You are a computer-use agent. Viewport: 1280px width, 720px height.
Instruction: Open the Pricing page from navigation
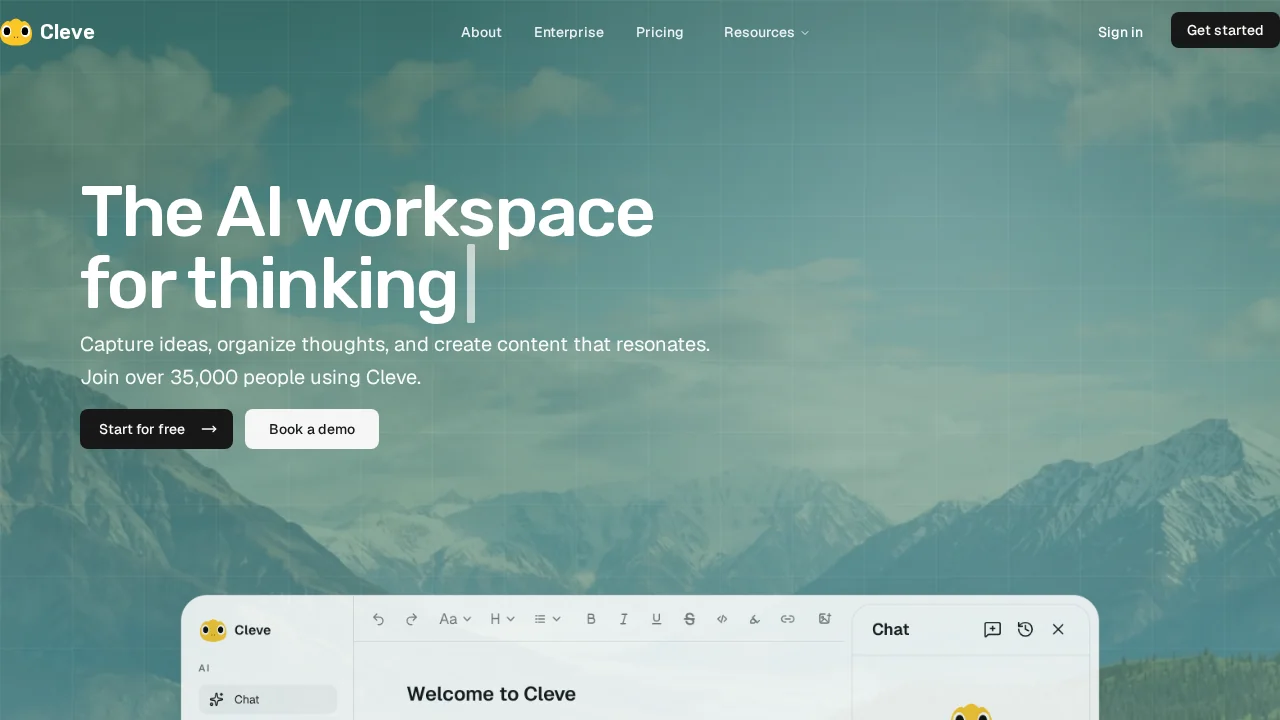(x=660, y=32)
